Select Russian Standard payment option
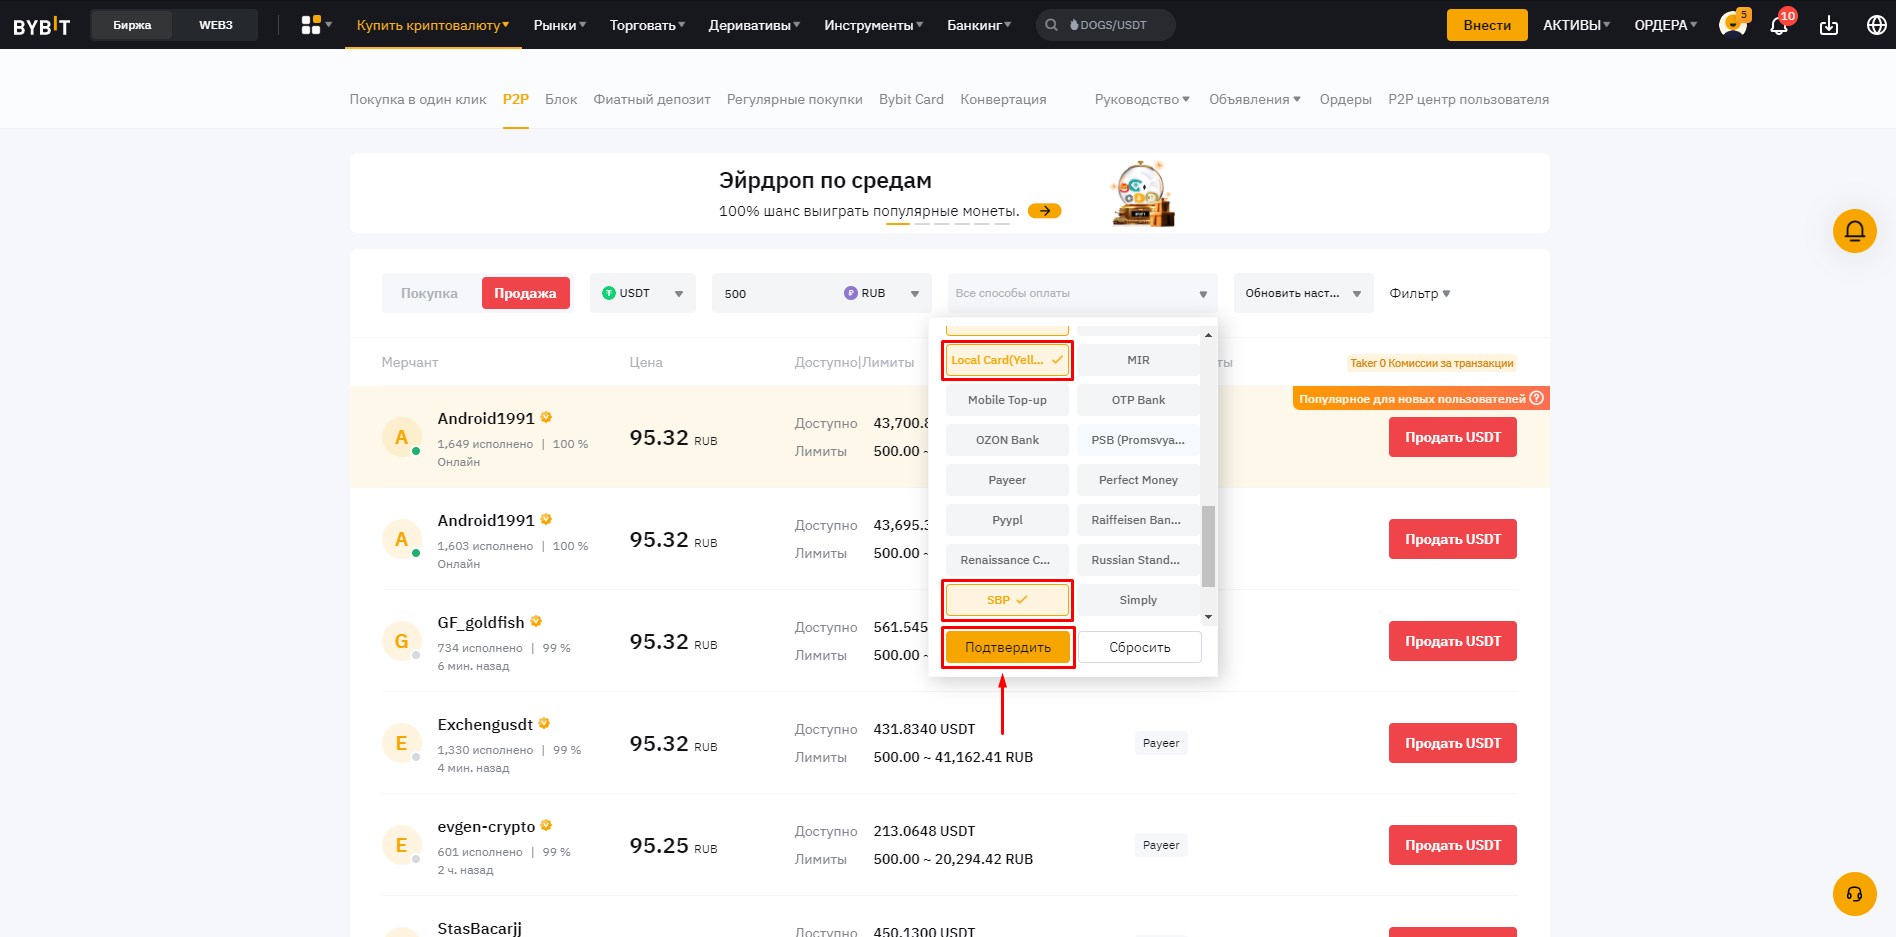The height and width of the screenshot is (937, 1896). coord(1138,560)
